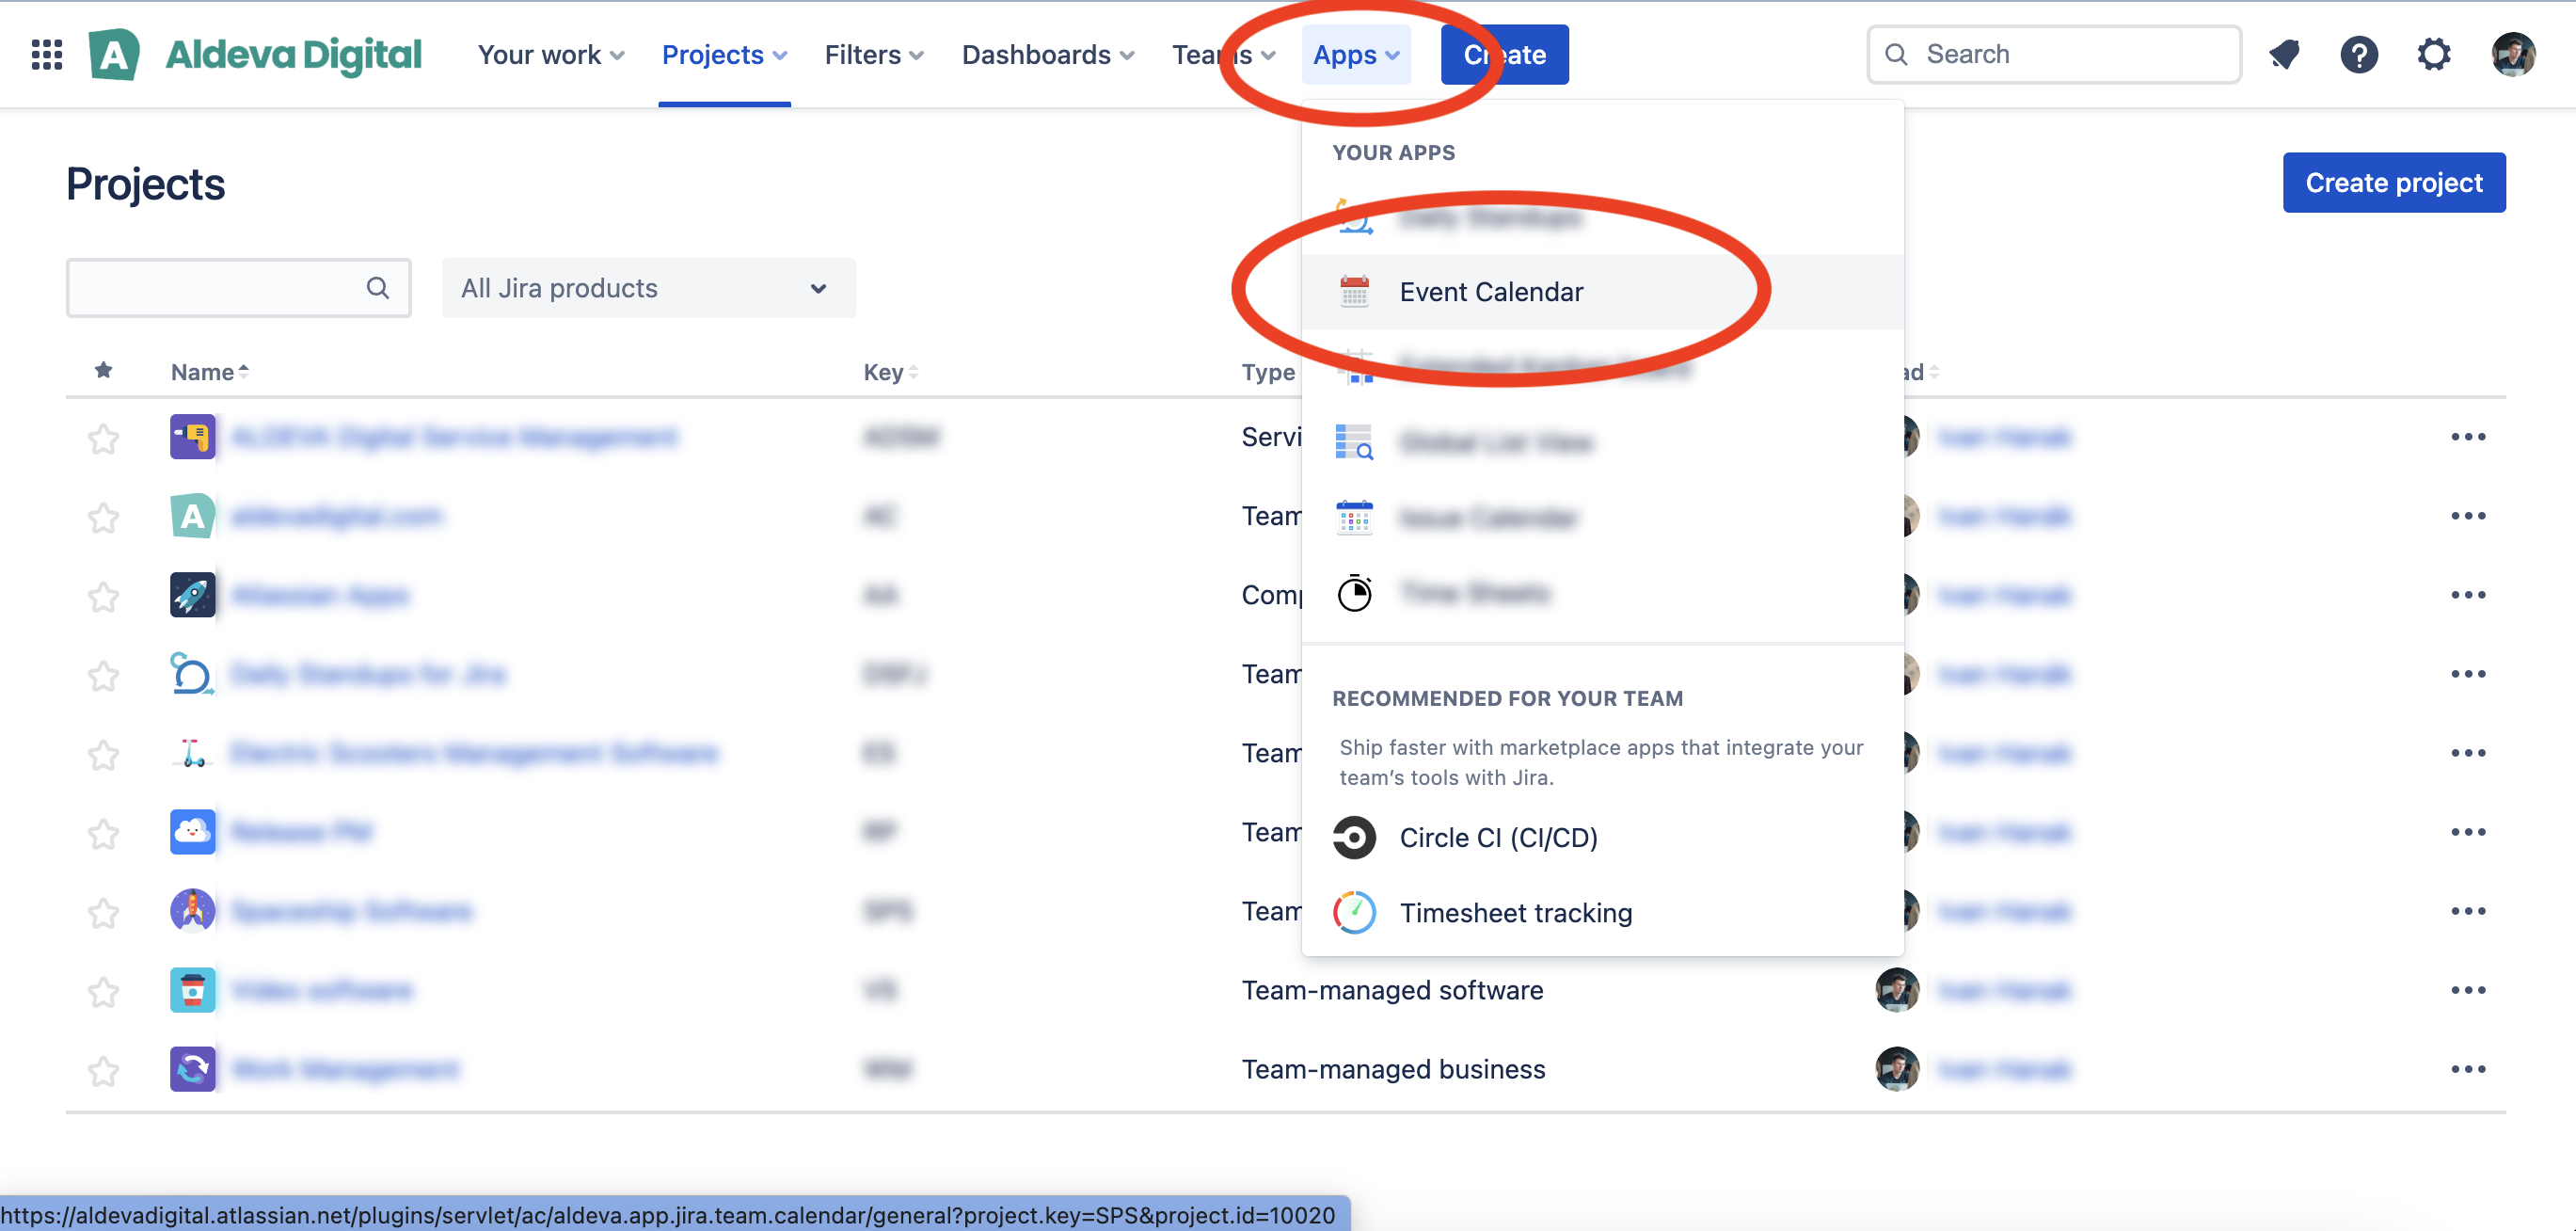2576x1231 pixels.
Task: Focus the top Search field
Action: [x=2054, y=55]
